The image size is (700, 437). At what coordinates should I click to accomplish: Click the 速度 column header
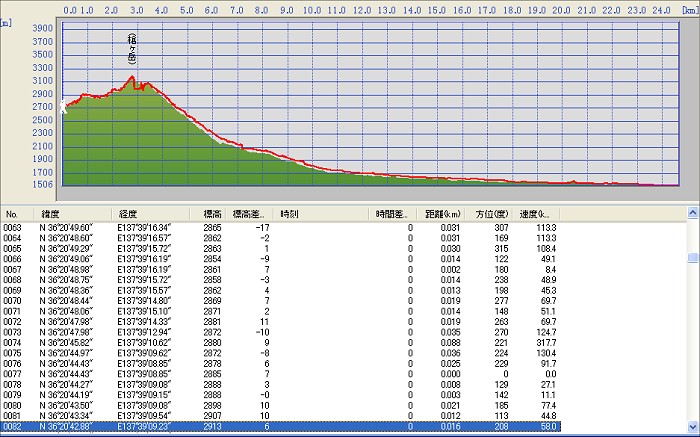536,214
